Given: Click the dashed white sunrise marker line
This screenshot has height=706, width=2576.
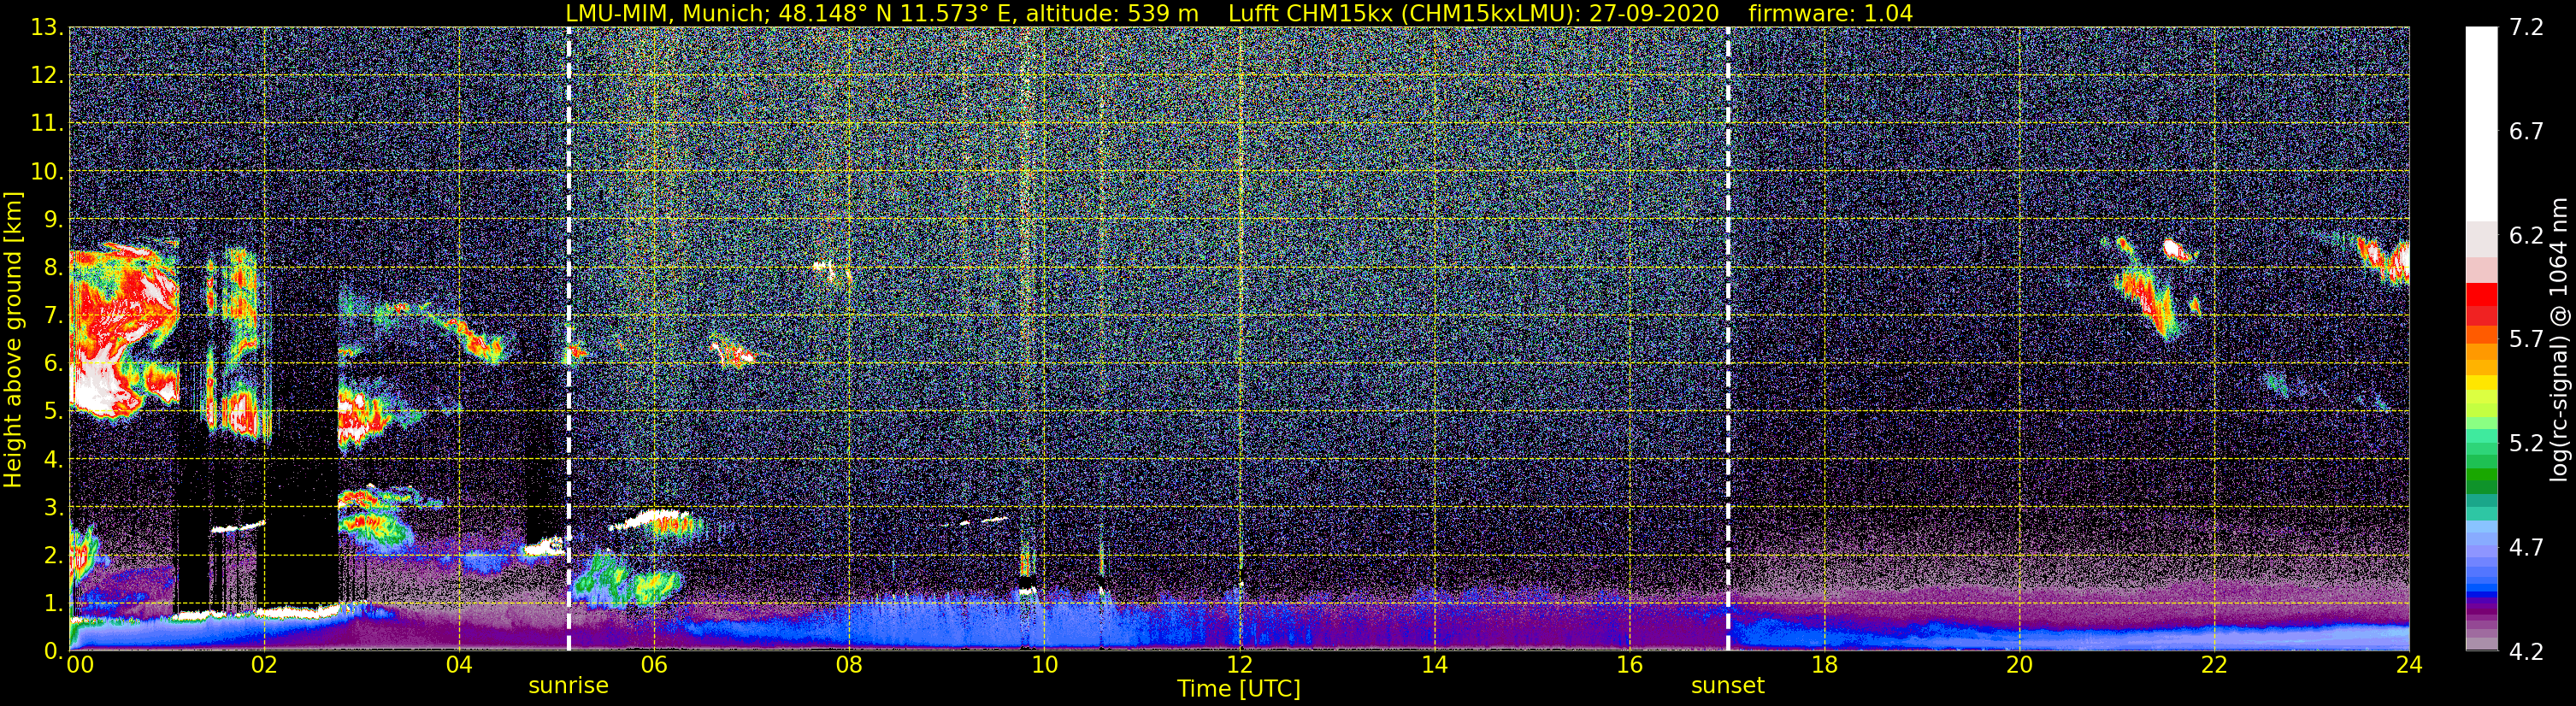Looking at the screenshot, I should (568, 340).
